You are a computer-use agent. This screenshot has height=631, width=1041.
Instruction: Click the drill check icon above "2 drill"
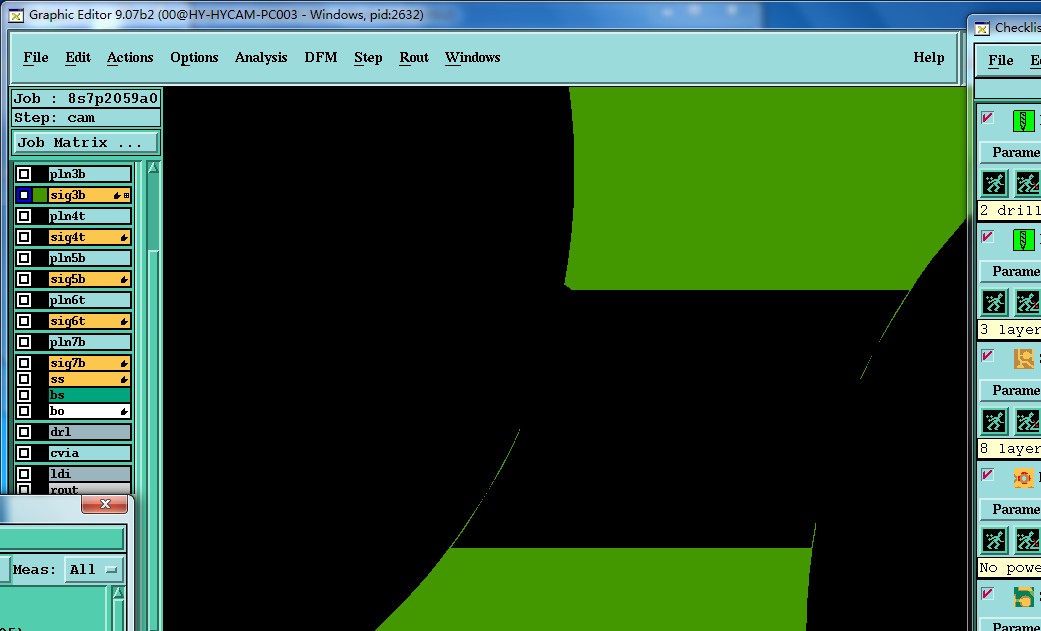1023,121
